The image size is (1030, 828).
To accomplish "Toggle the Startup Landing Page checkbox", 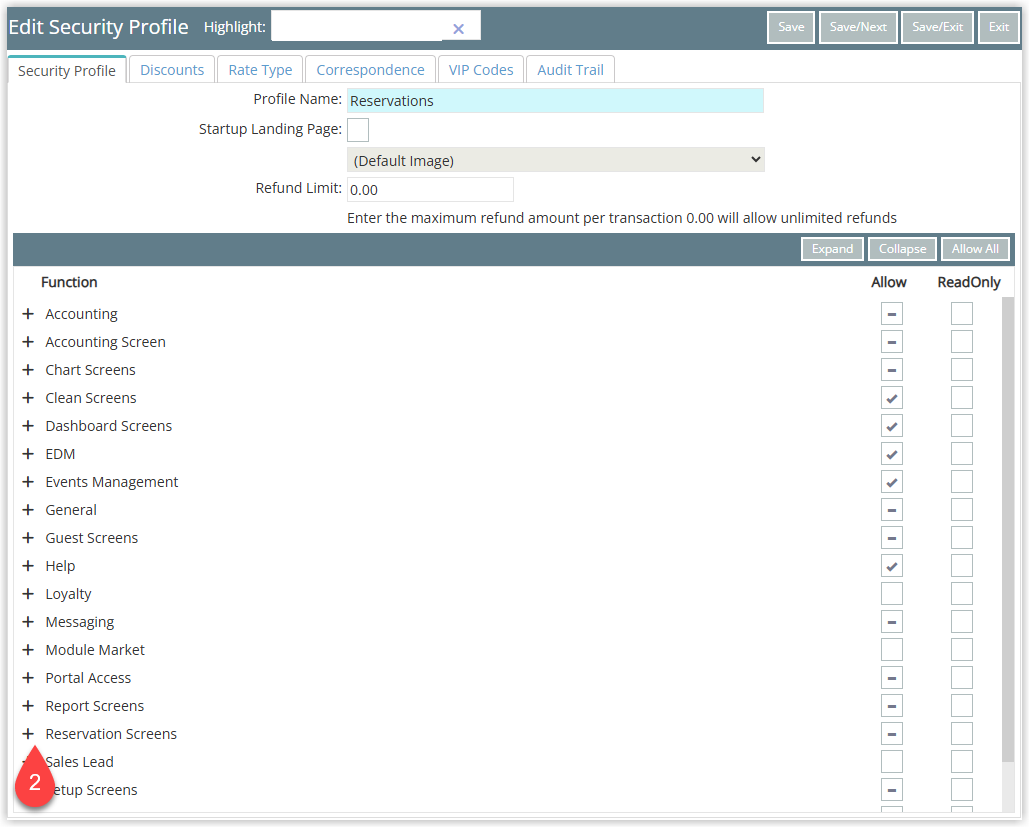I will 358,130.
